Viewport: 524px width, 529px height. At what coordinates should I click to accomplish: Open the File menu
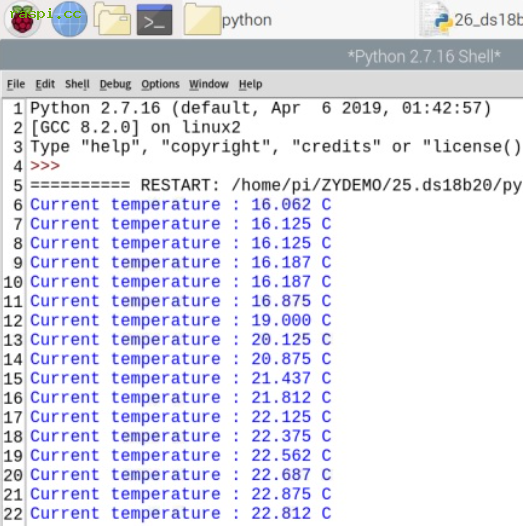16,84
